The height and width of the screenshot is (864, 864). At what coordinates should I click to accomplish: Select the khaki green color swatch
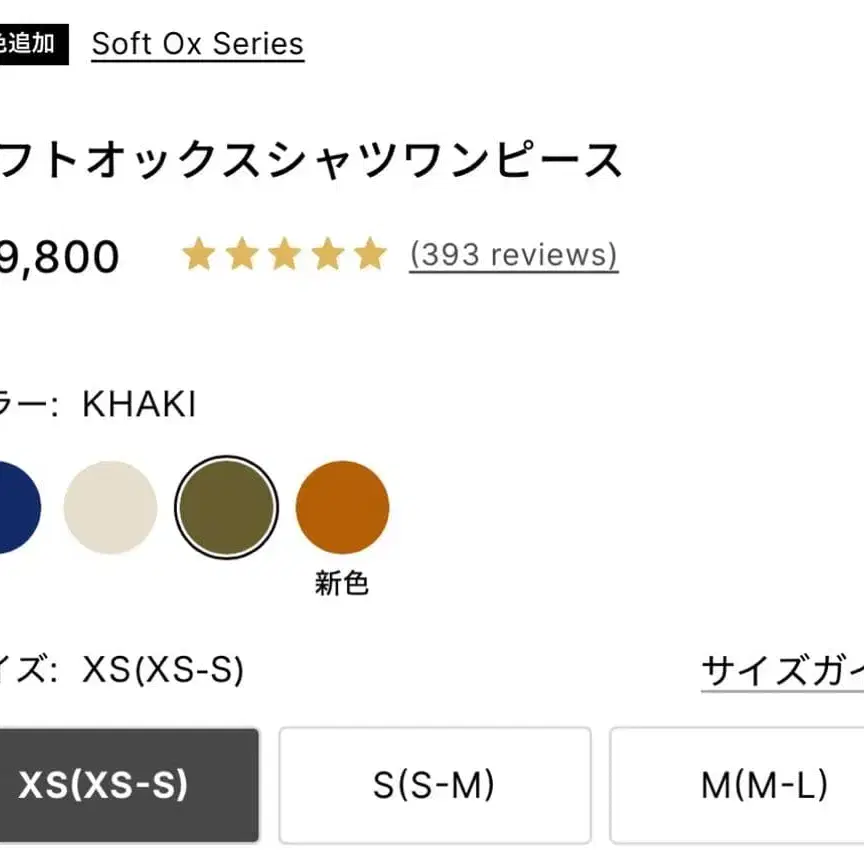pos(225,507)
